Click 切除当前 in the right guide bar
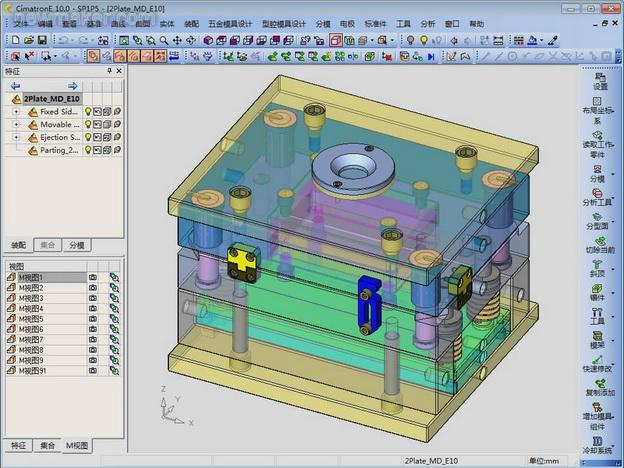624x468 pixels. click(x=600, y=245)
